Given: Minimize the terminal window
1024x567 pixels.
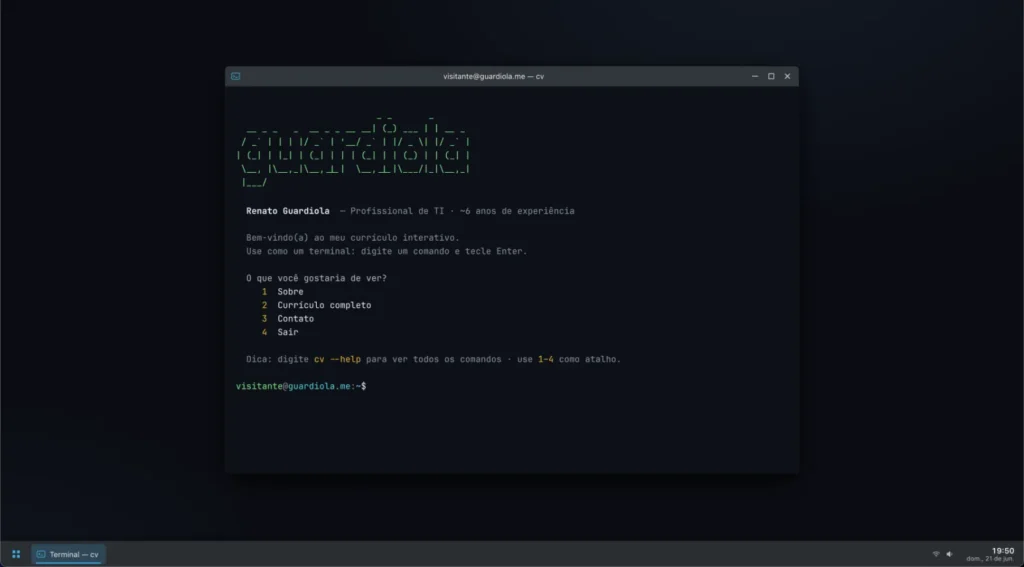Looking at the screenshot, I should (755, 76).
